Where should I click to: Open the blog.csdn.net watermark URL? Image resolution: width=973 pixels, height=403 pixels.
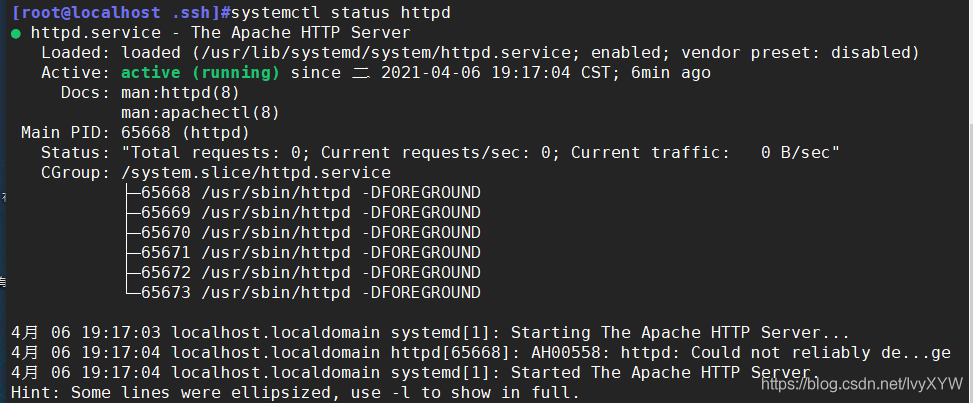click(x=861, y=384)
